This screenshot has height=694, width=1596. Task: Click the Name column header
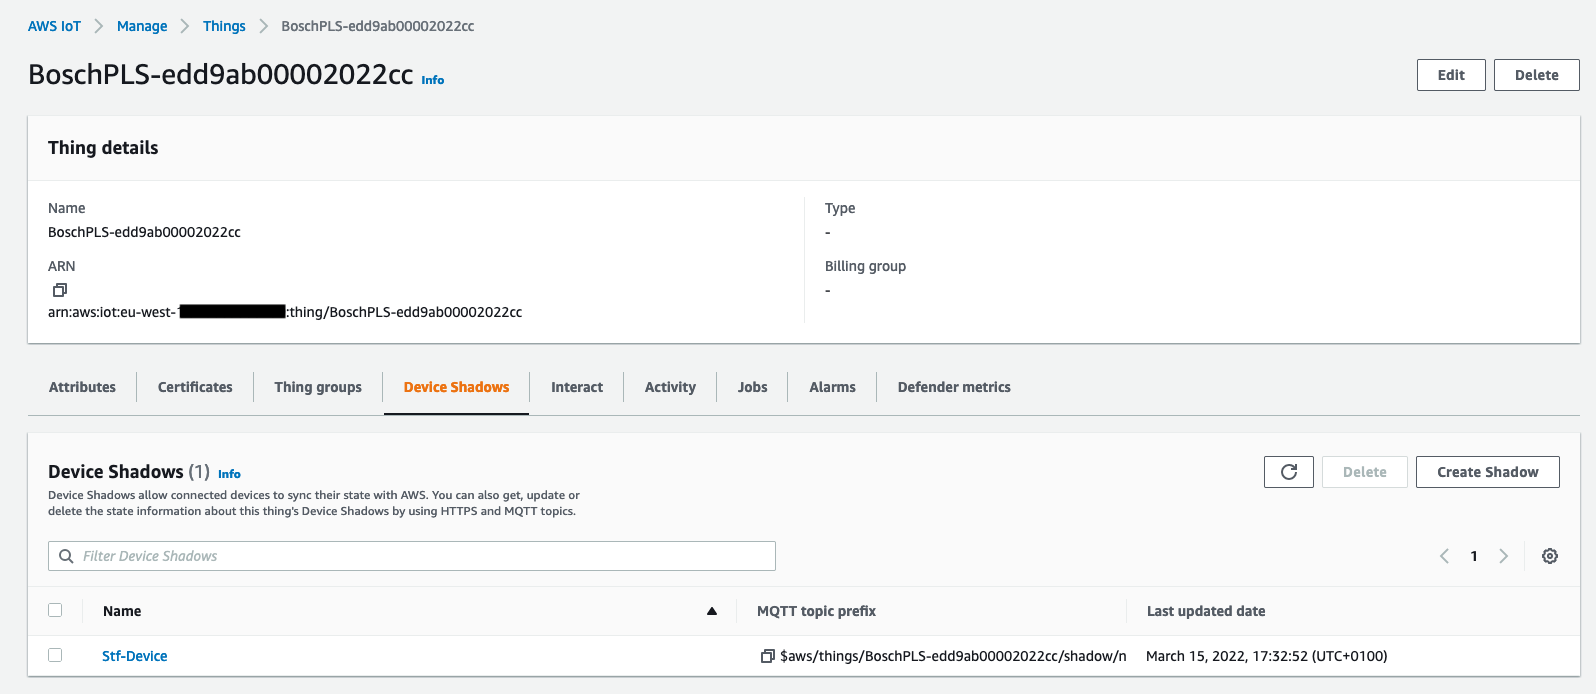(x=122, y=611)
